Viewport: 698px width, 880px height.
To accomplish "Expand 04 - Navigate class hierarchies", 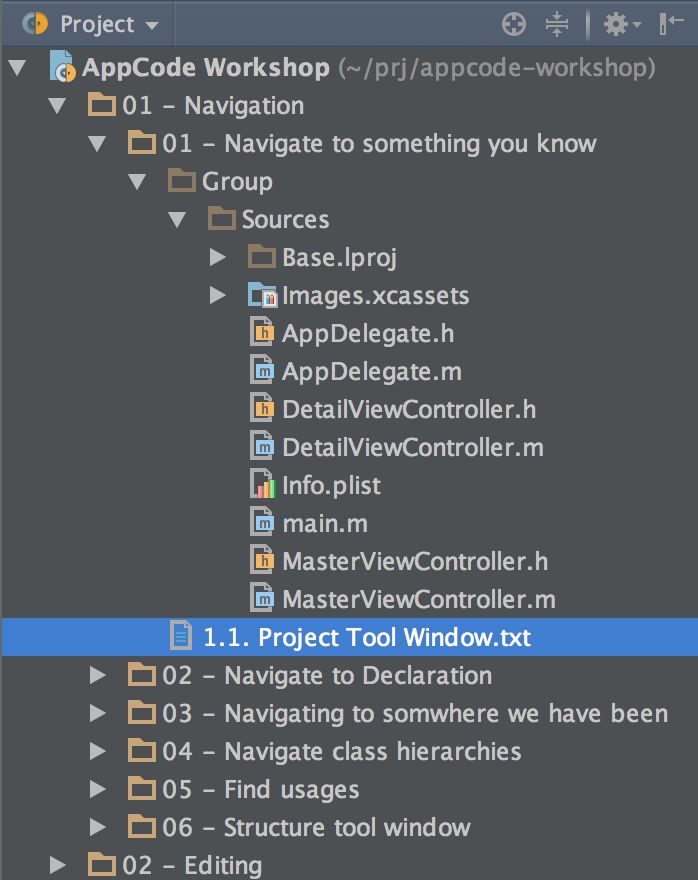I will (x=98, y=751).
